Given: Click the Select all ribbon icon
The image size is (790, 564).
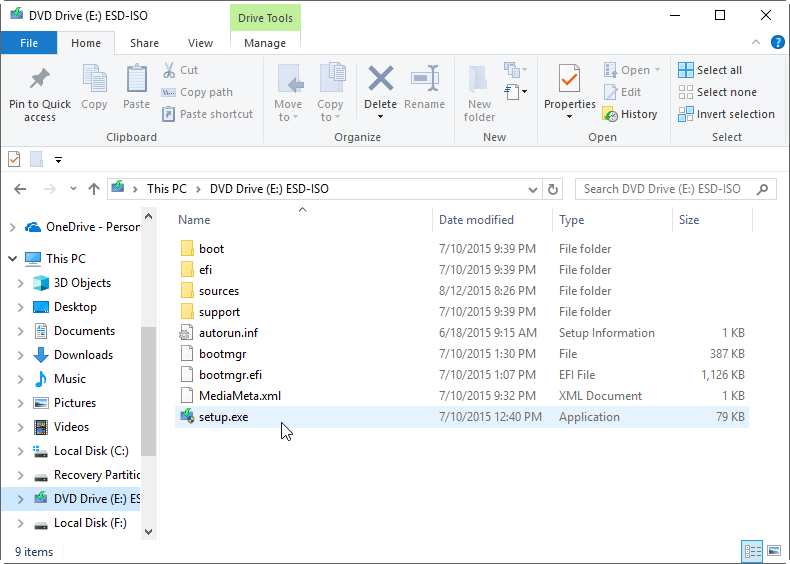Looking at the screenshot, I should pyautogui.click(x=686, y=70).
